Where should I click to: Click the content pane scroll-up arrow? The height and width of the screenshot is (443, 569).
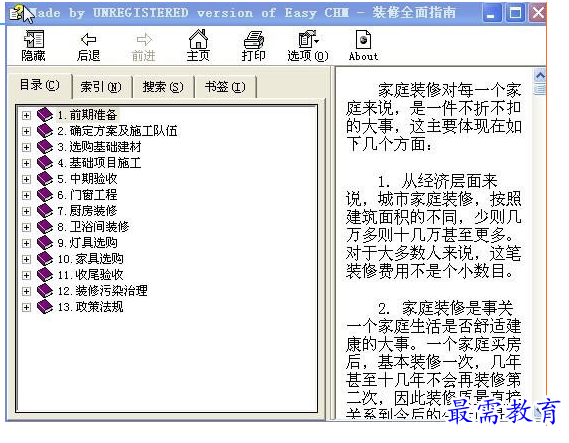(x=540, y=75)
